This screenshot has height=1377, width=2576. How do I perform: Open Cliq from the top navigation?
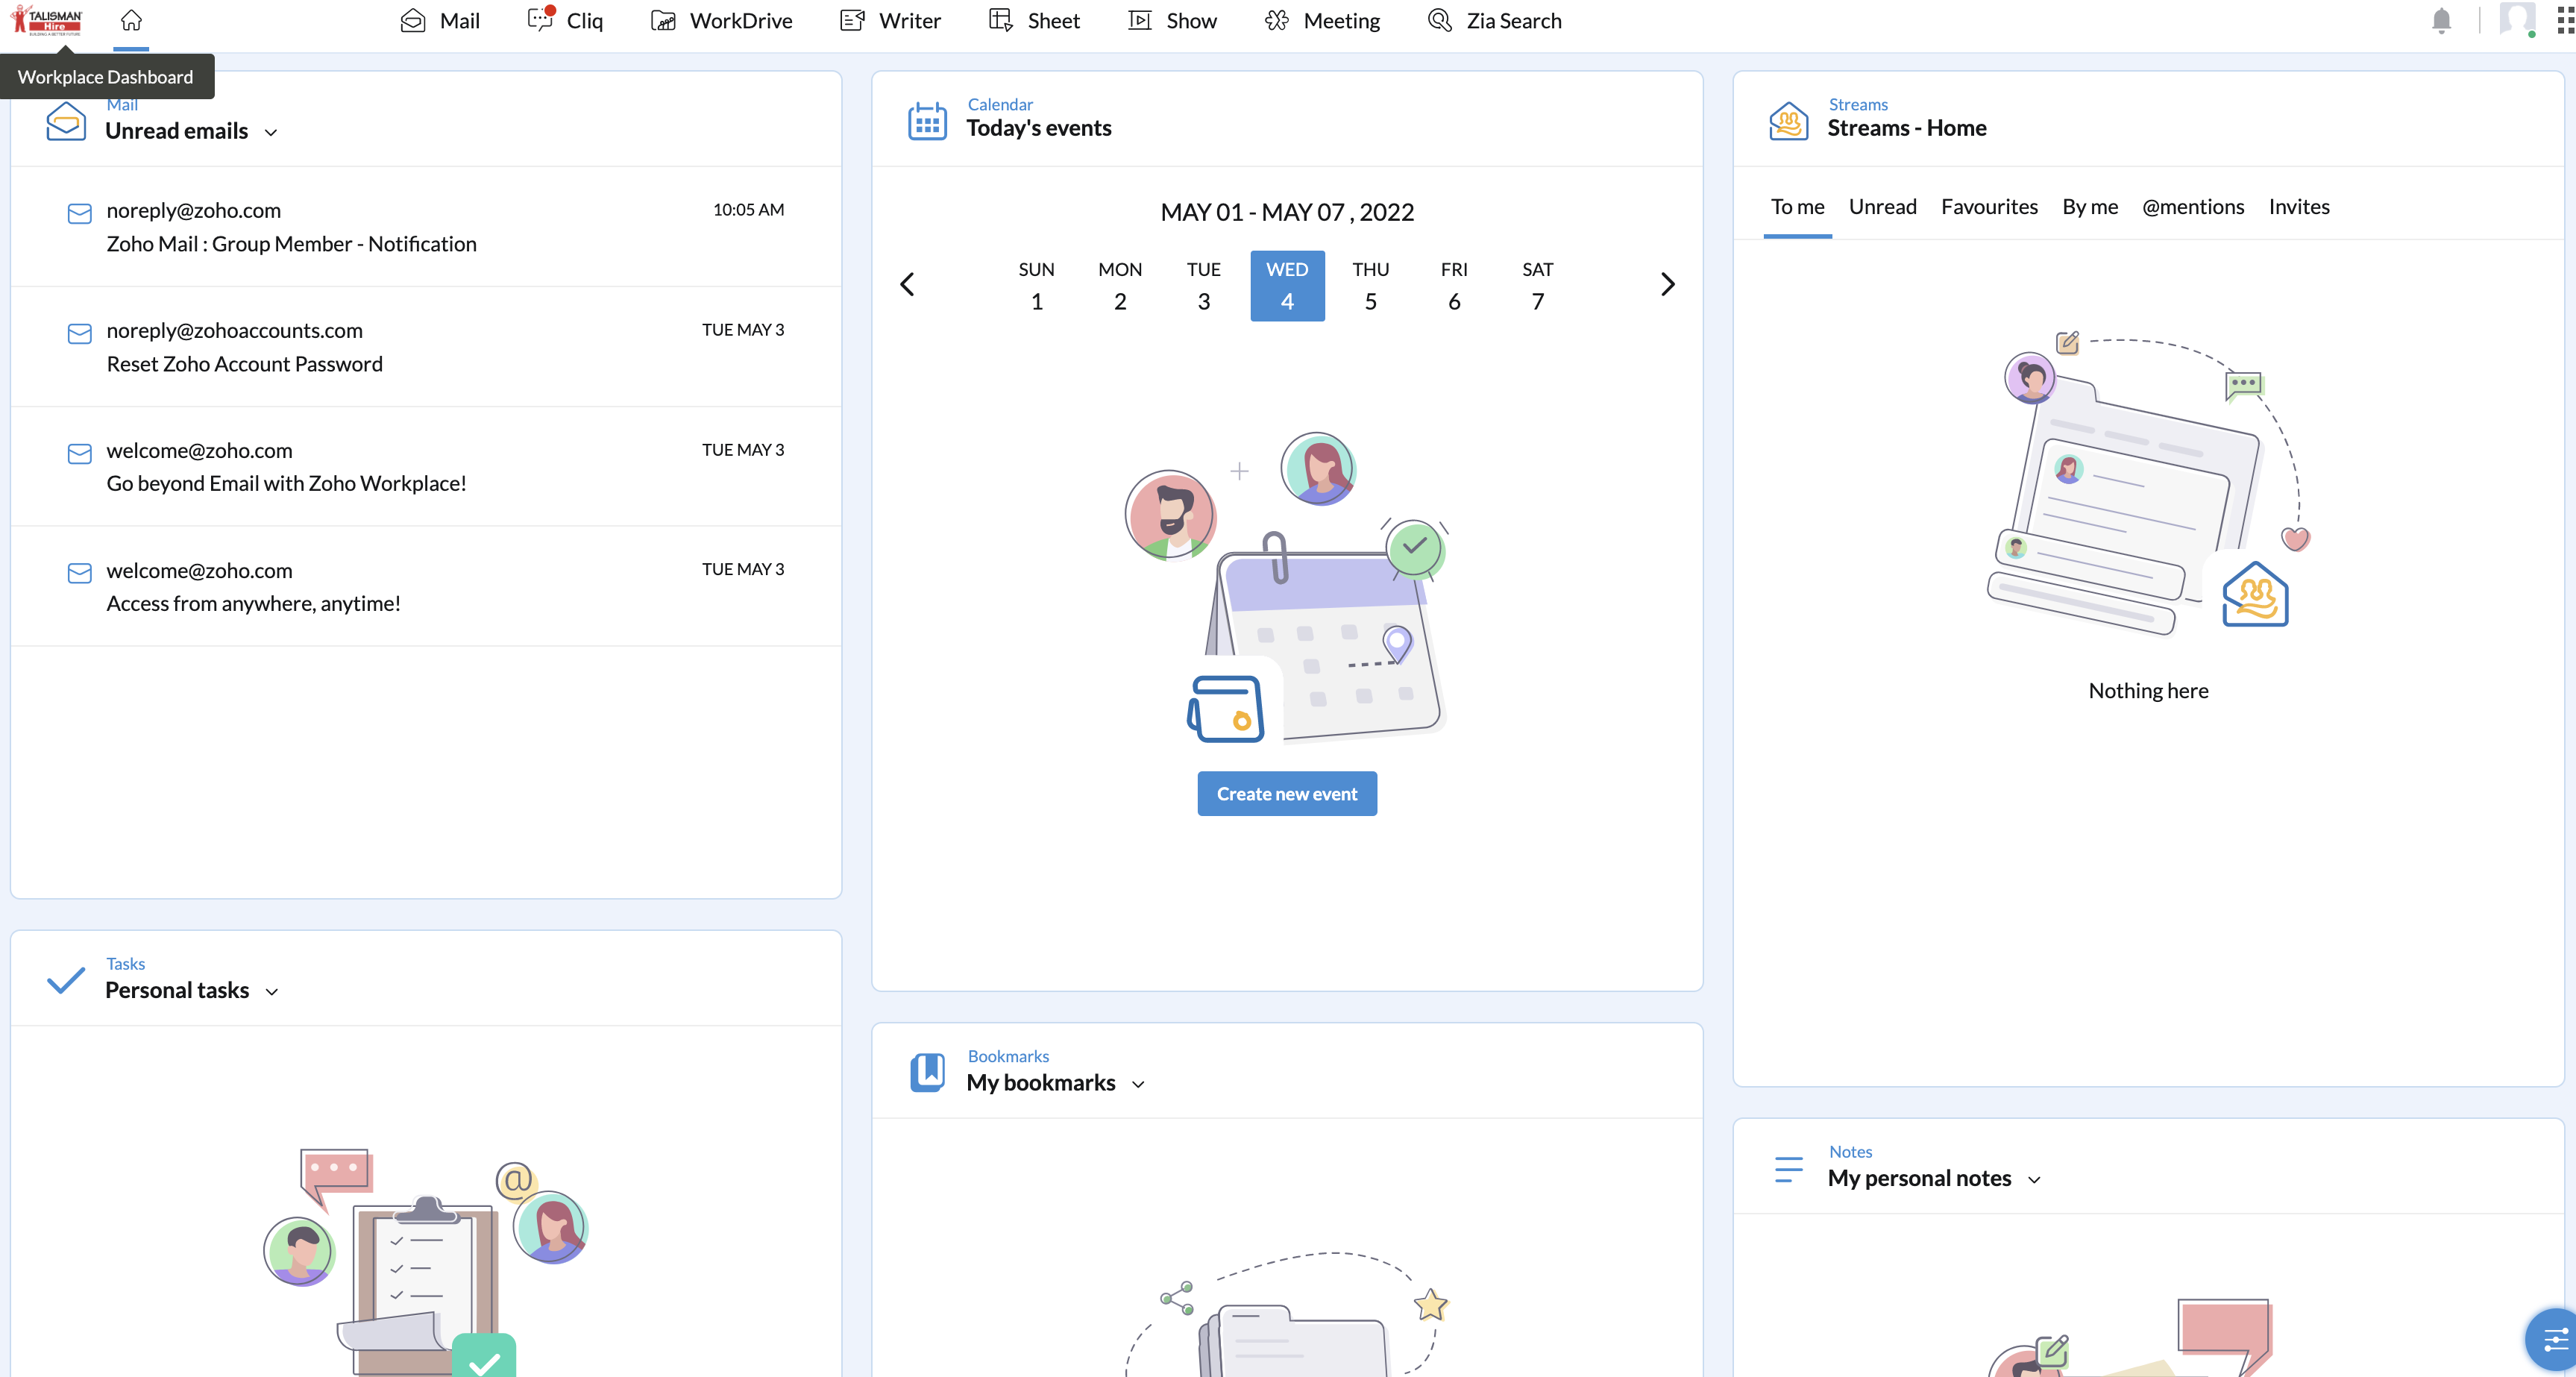[565, 21]
